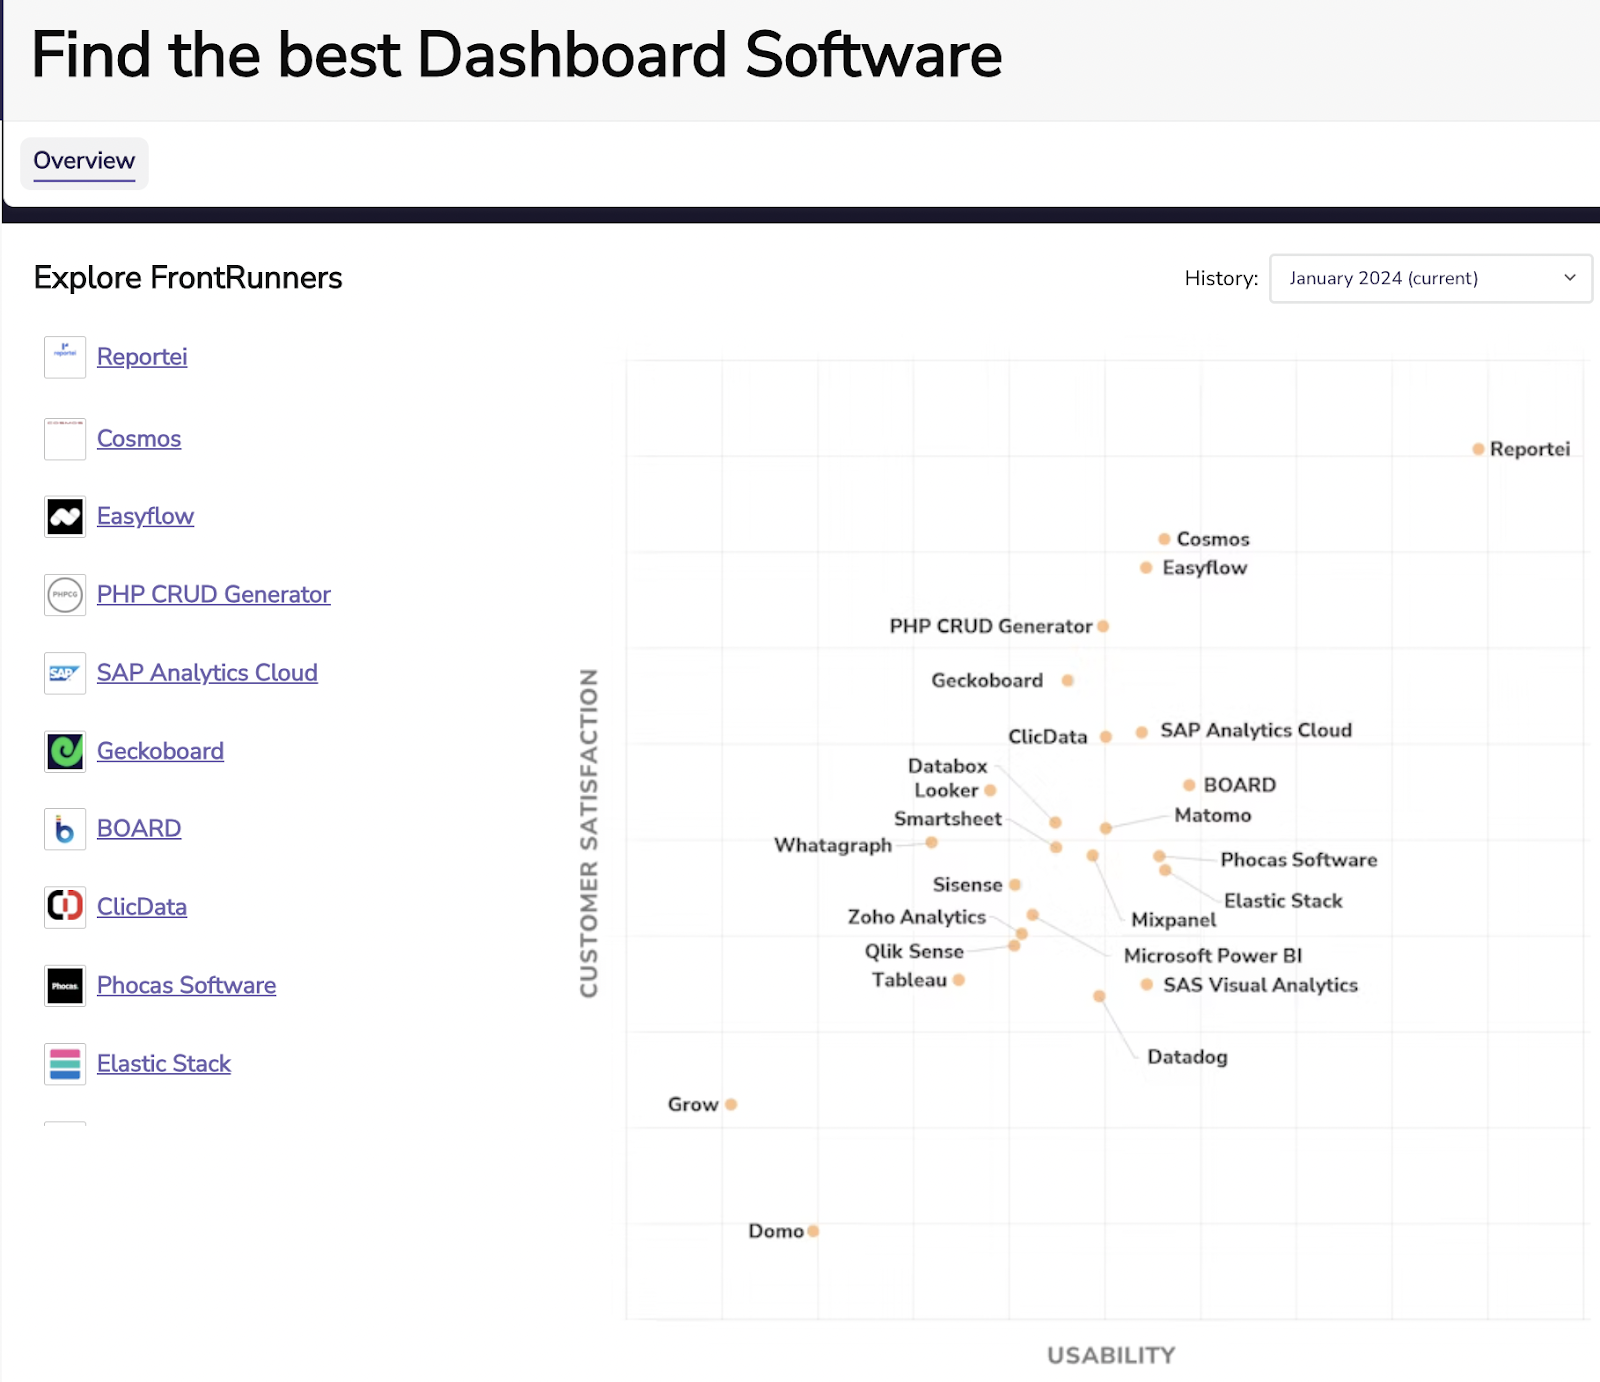
Task: Click the Geckoboard chart data point
Action: click(x=1068, y=681)
